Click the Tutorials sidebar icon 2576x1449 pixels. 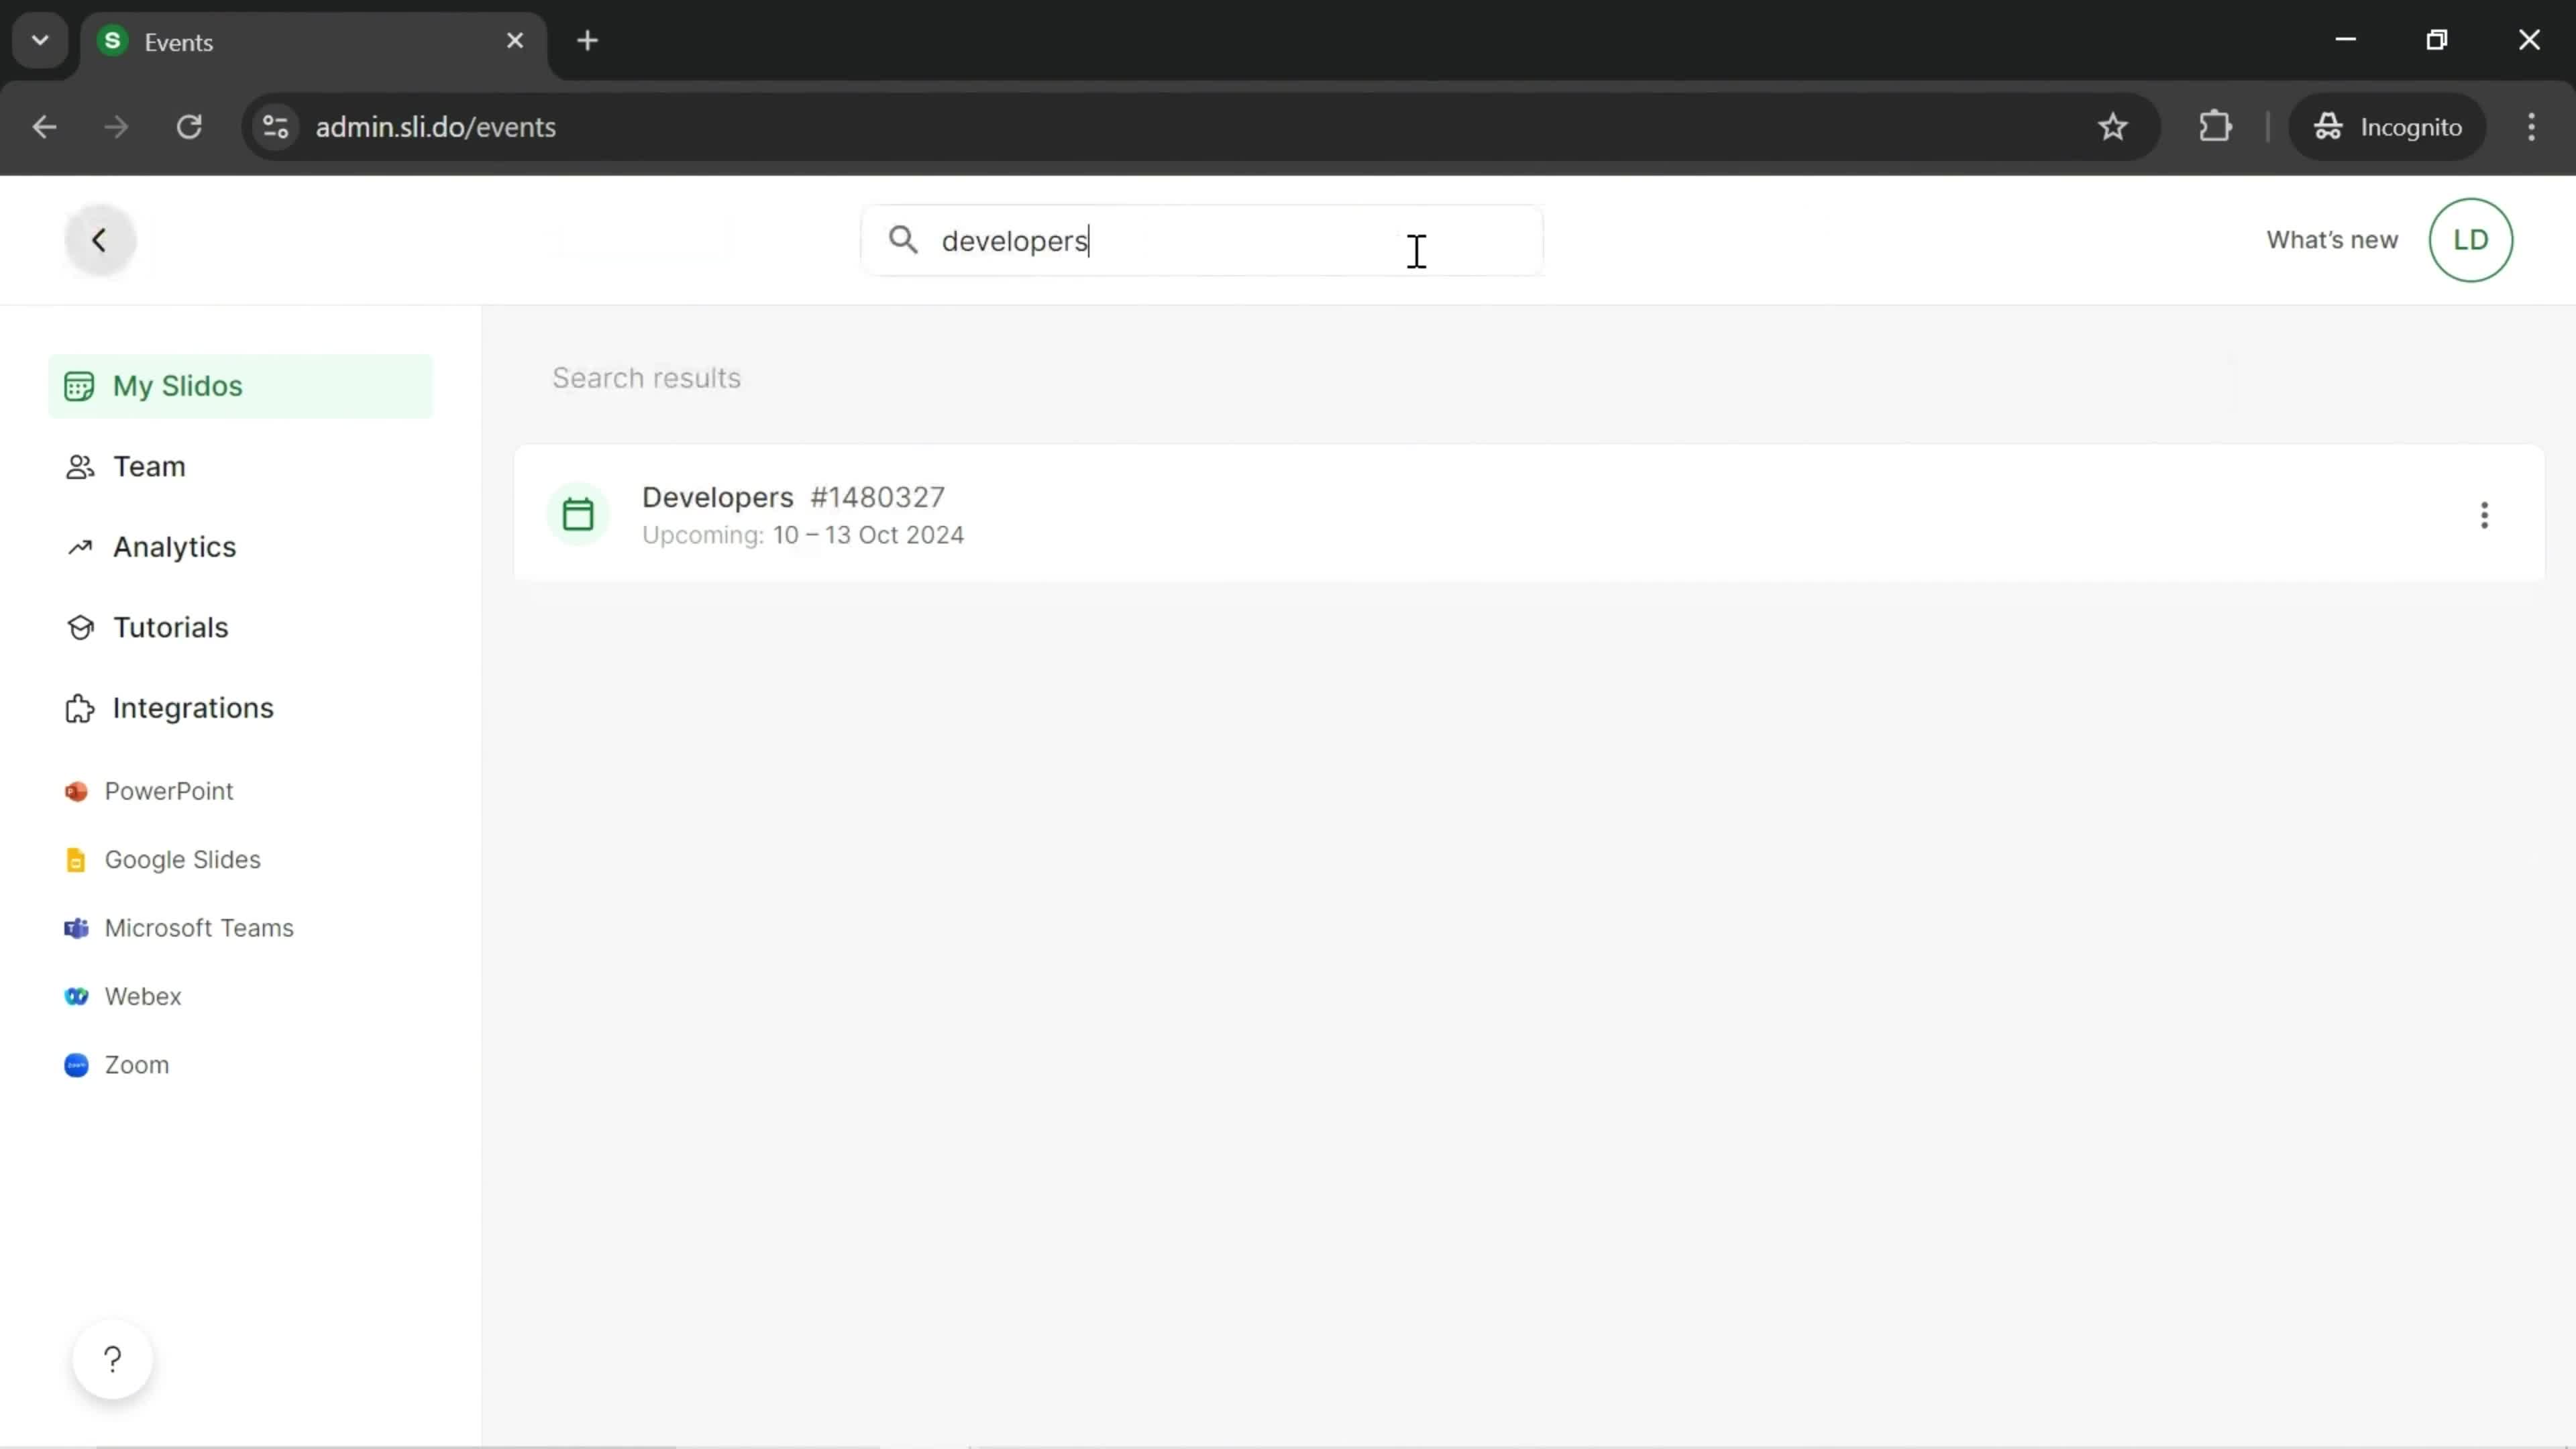(78, 628)
